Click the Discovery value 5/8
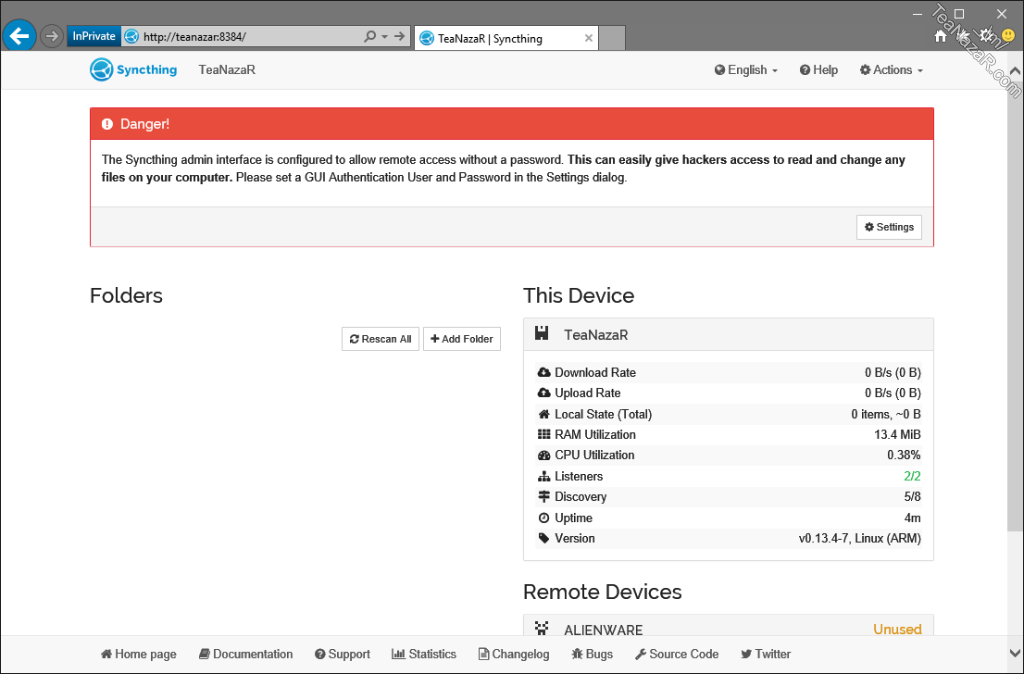Screen dimensions: 1024x674 (912, 497)
